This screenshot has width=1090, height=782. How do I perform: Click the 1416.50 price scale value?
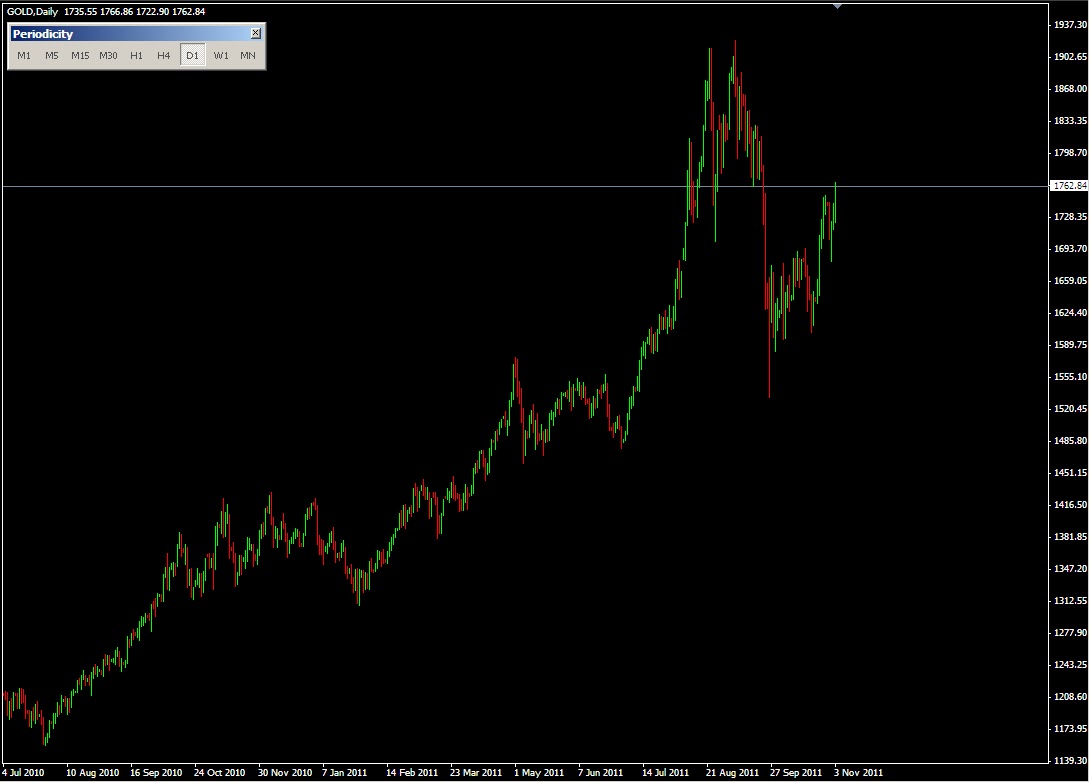point(1070,504)
